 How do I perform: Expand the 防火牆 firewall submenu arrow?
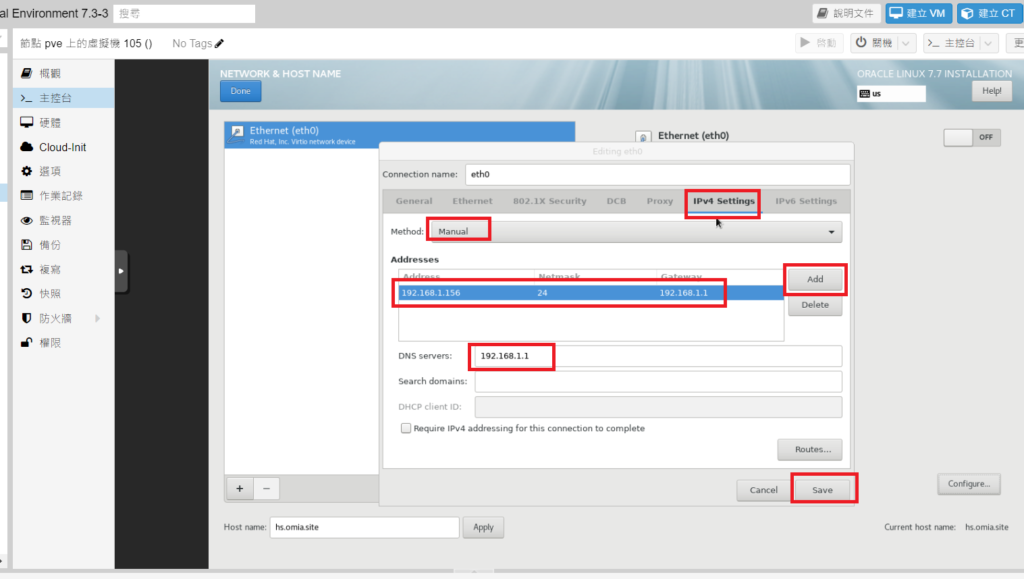pyautogui.click(x=97, y=318)
